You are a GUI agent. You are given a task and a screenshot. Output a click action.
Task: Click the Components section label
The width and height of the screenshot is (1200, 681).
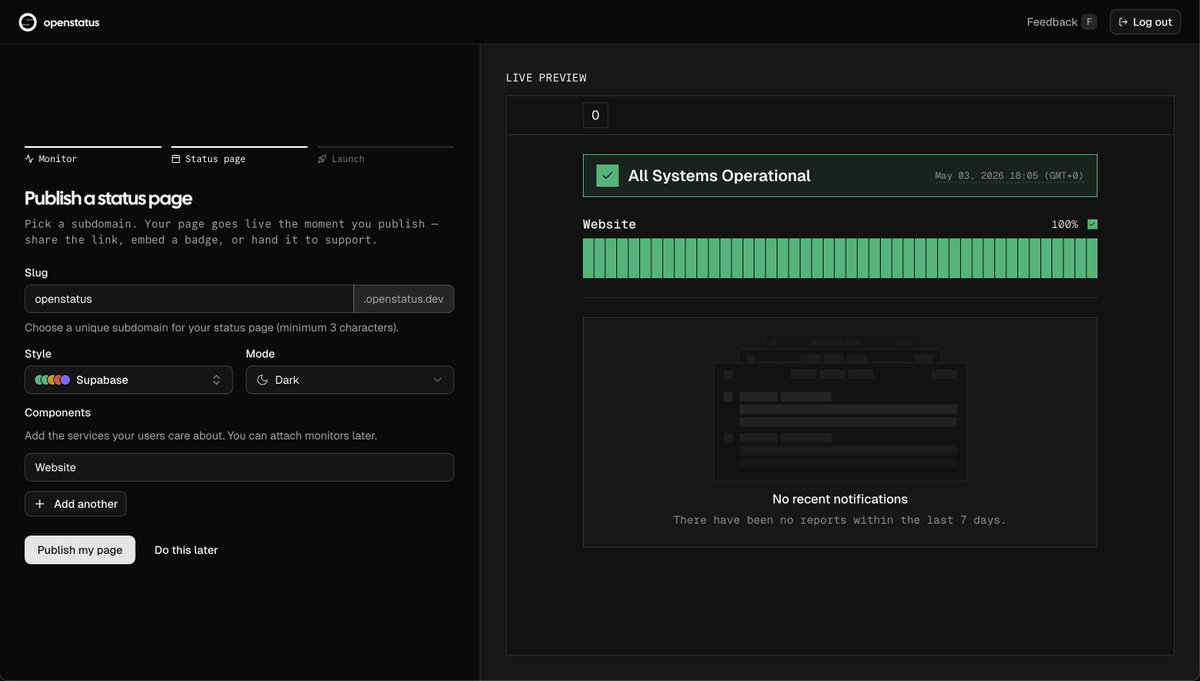(58, 412)
